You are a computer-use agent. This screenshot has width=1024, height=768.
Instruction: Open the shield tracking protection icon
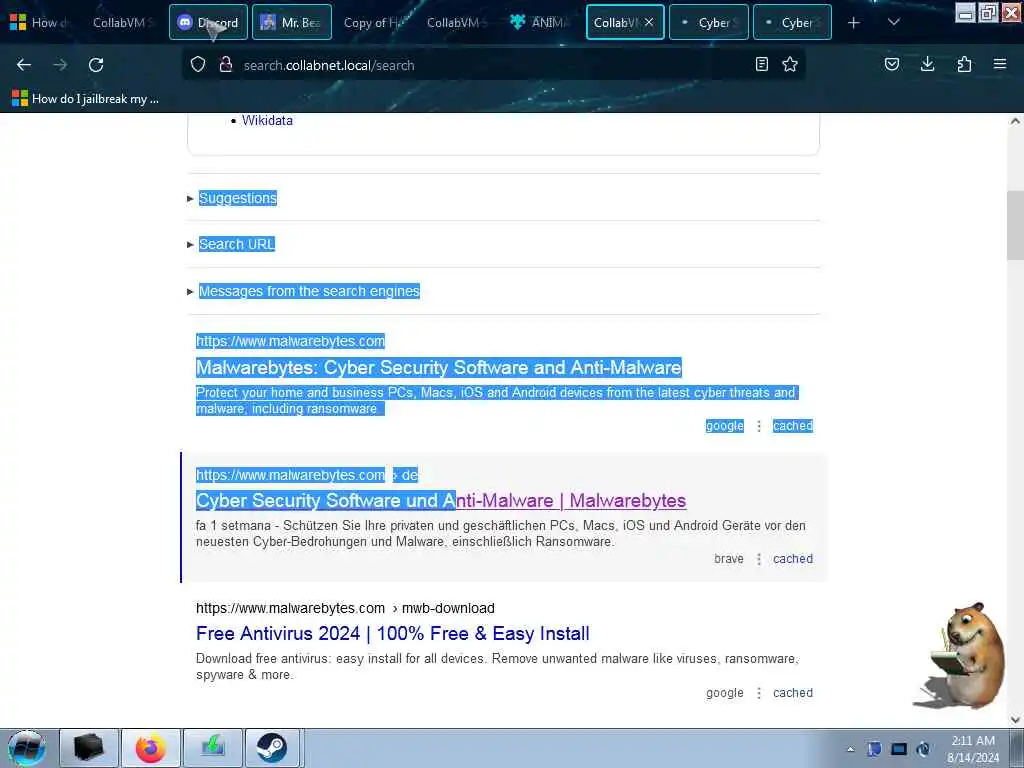click(198, 65)
